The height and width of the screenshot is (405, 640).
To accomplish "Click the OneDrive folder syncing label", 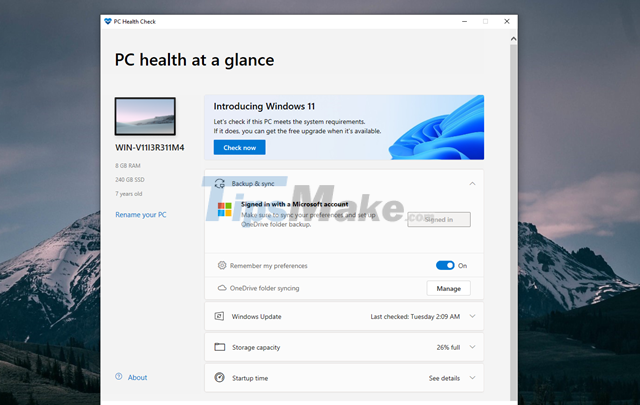I will click(x=264, y=288).
